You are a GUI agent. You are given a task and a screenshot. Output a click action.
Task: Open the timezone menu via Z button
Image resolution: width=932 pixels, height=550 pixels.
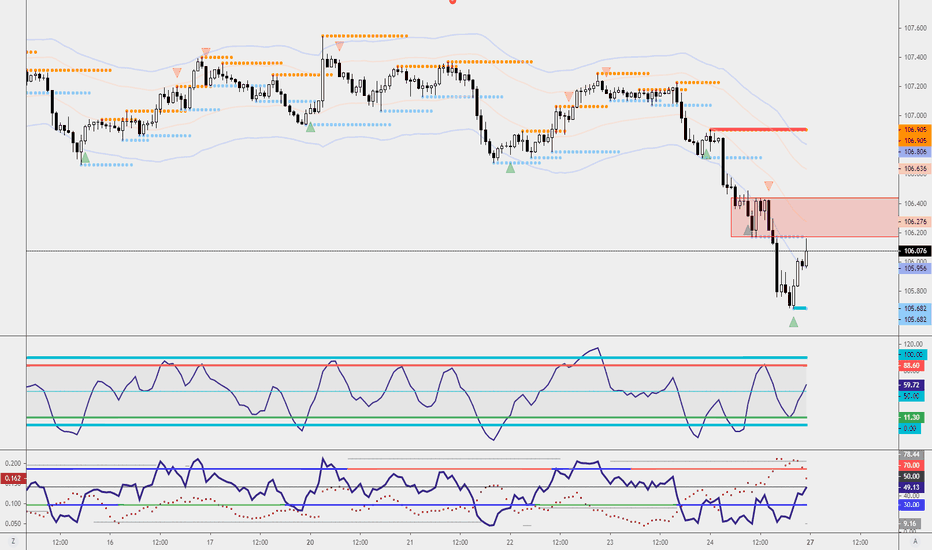pyautogui.click(x=13, y=542)
